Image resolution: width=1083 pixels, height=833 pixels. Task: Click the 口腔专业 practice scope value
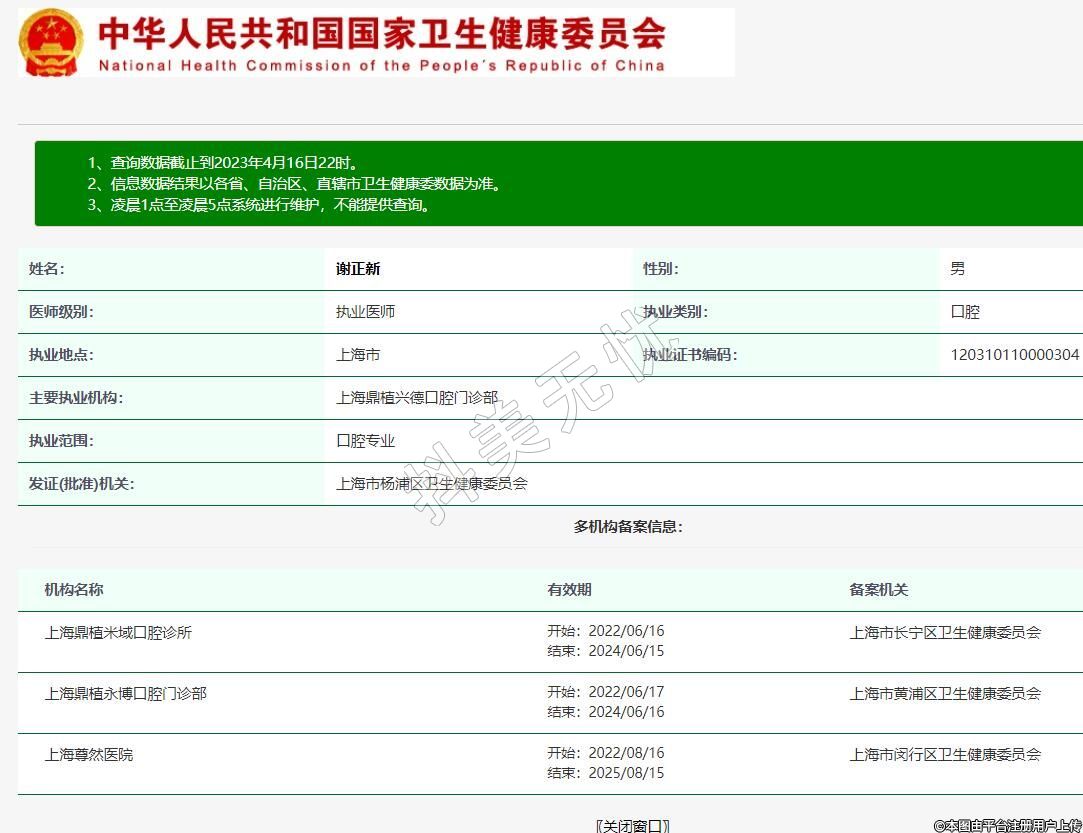(365, 441)
